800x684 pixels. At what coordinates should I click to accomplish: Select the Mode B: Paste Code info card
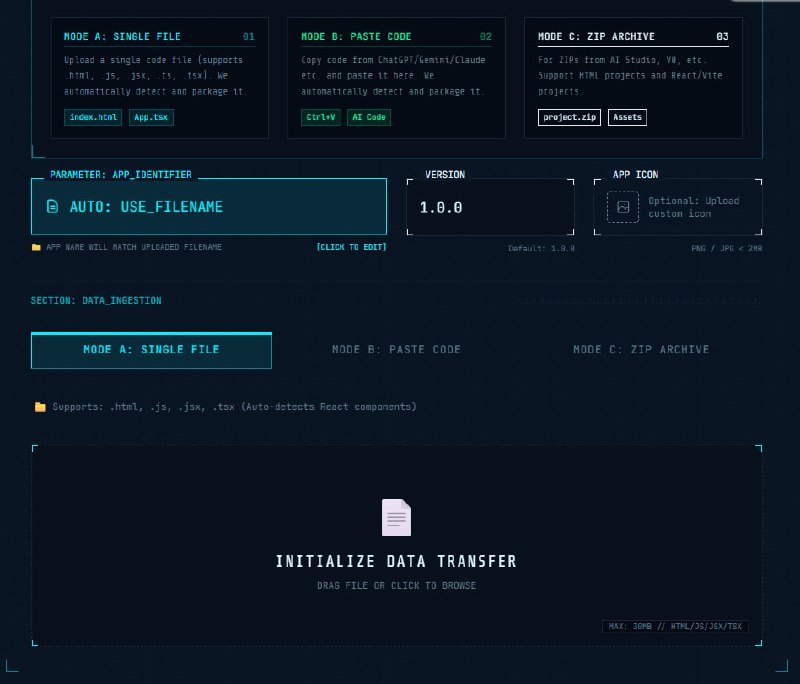tap(396, 77)
